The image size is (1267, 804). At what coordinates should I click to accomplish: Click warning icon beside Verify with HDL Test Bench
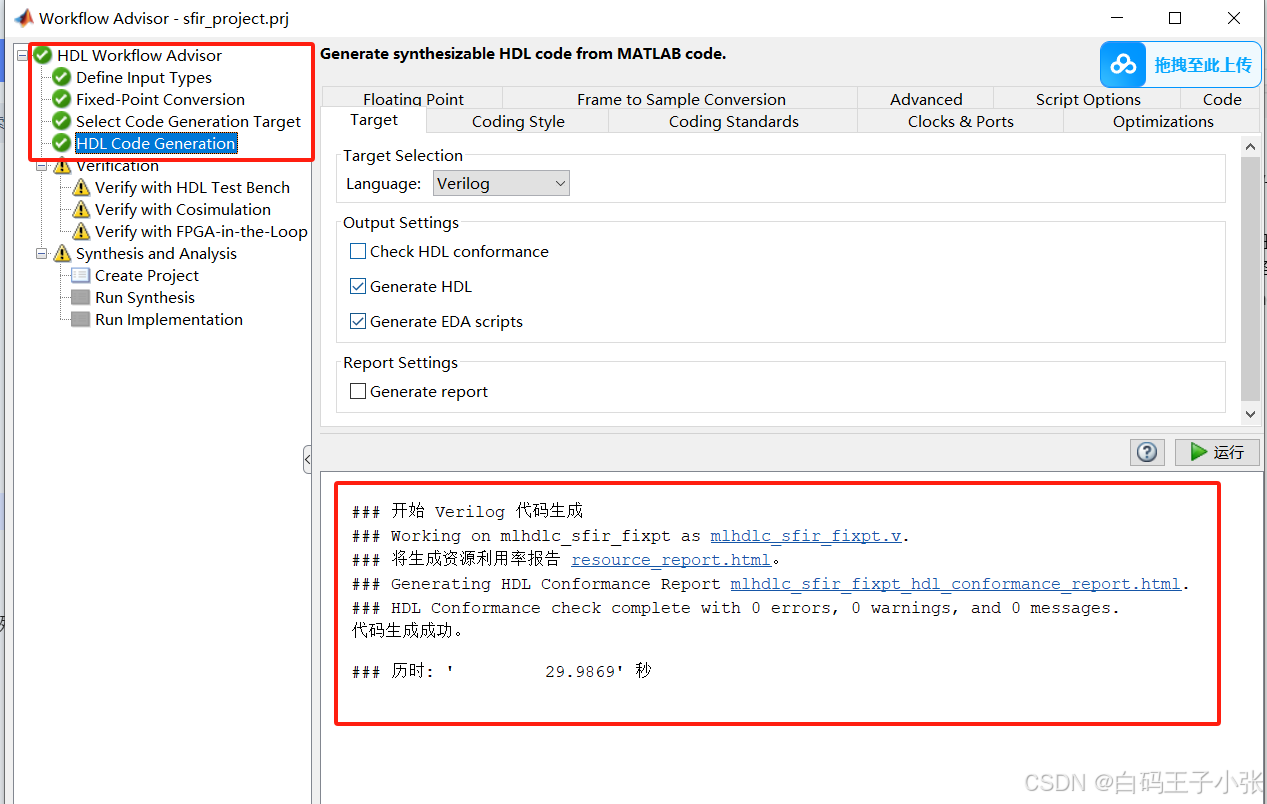(x=81, y=187)
